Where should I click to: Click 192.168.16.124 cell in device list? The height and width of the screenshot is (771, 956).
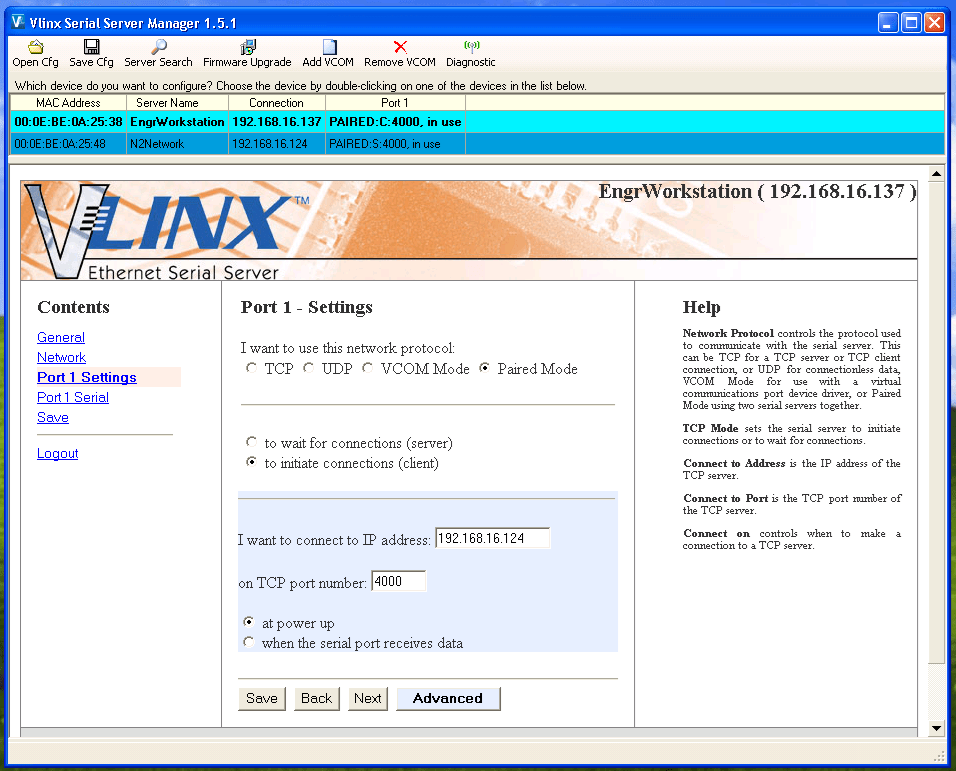(x=277, y=144)
